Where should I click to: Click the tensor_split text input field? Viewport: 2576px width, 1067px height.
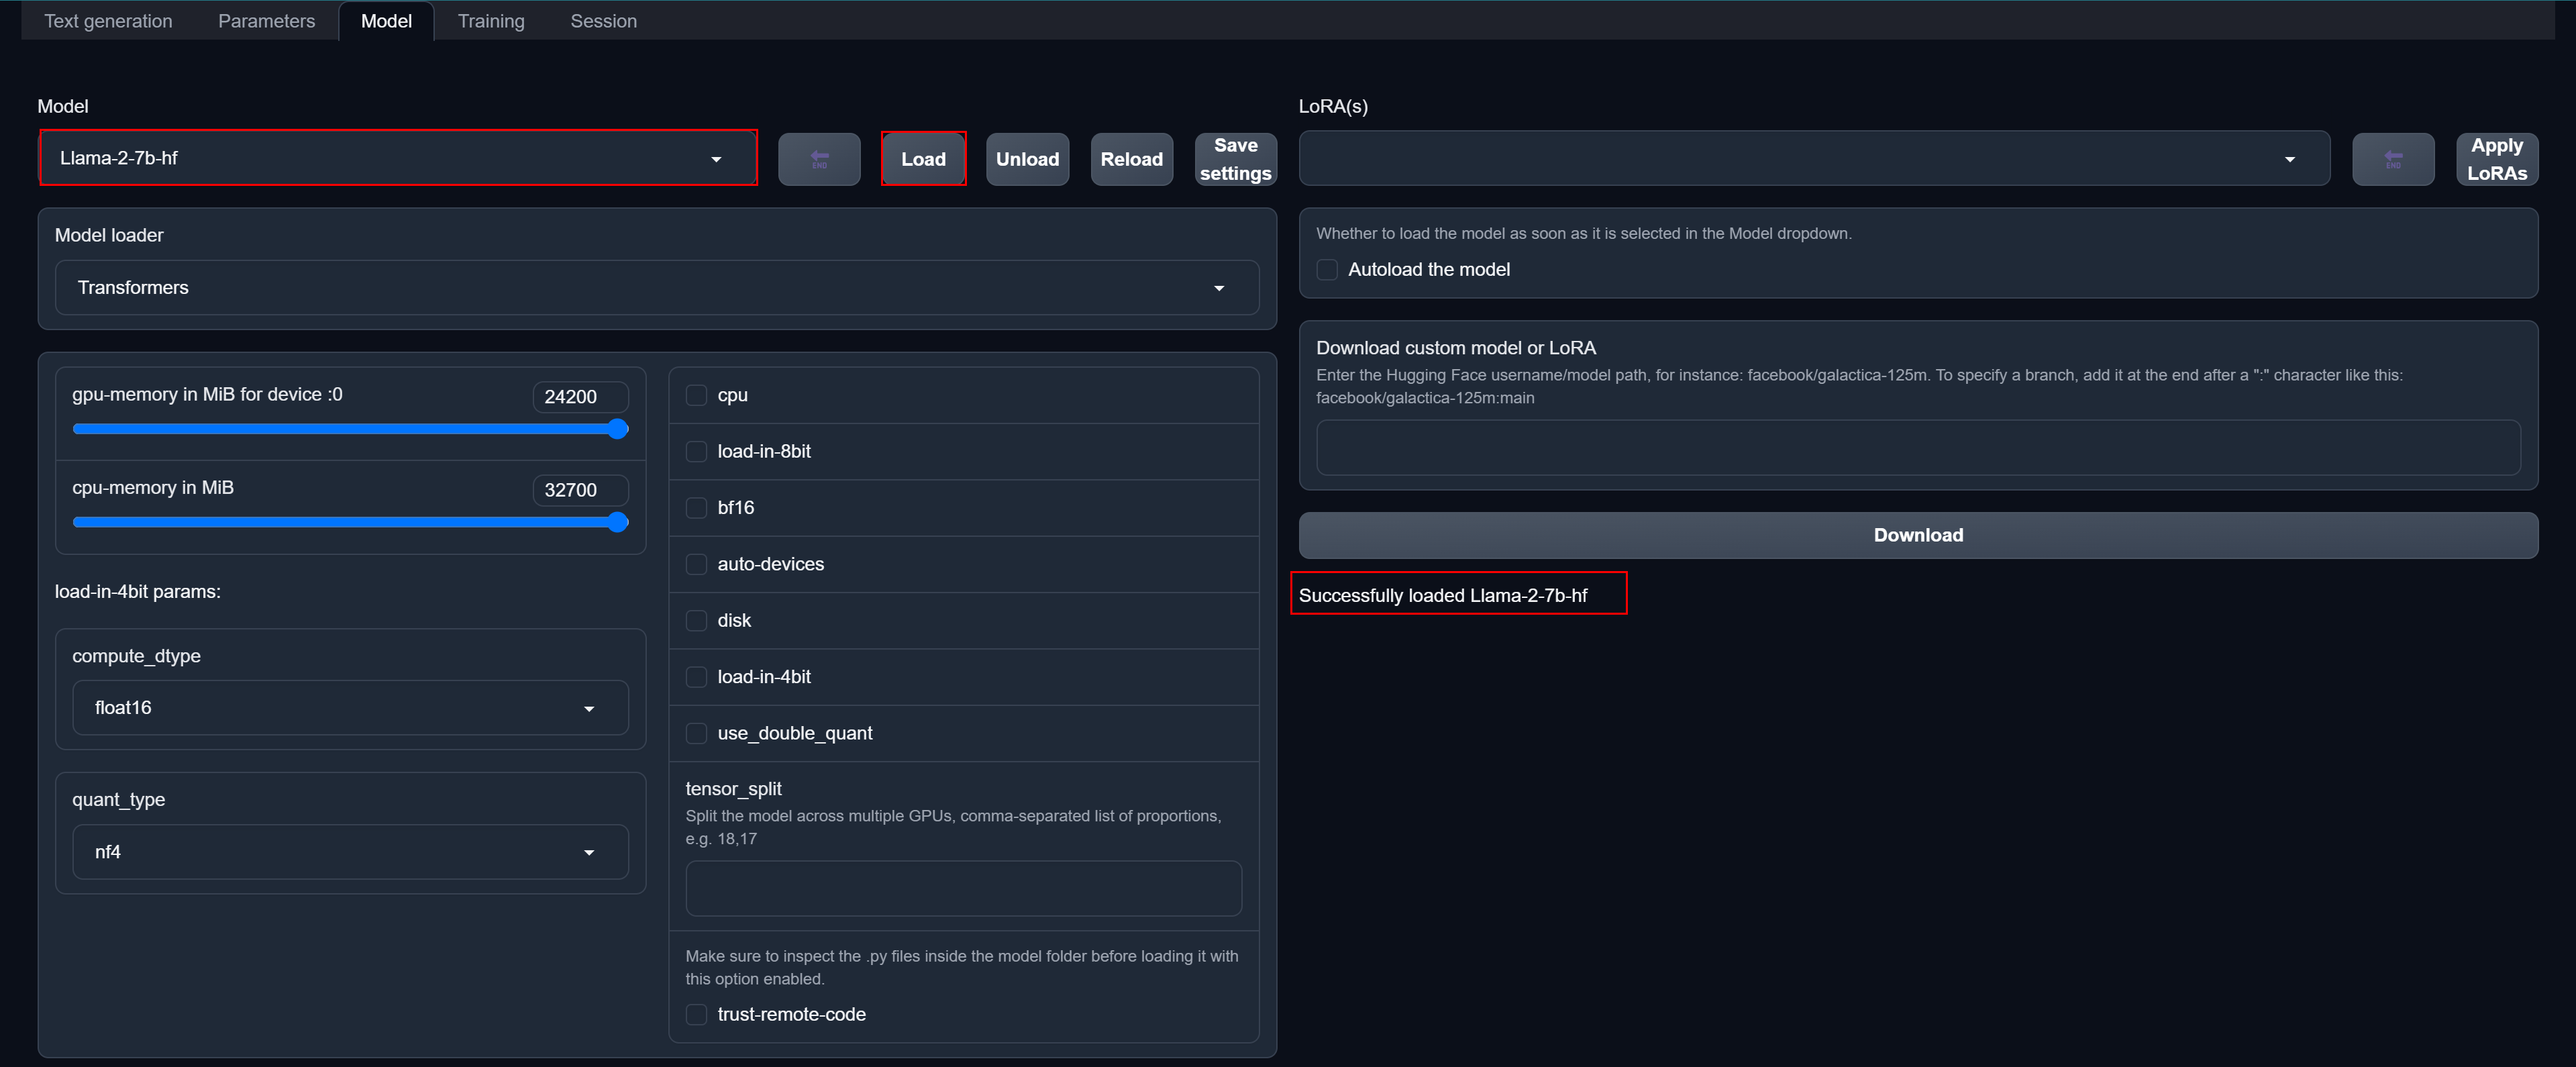point(963,888)
